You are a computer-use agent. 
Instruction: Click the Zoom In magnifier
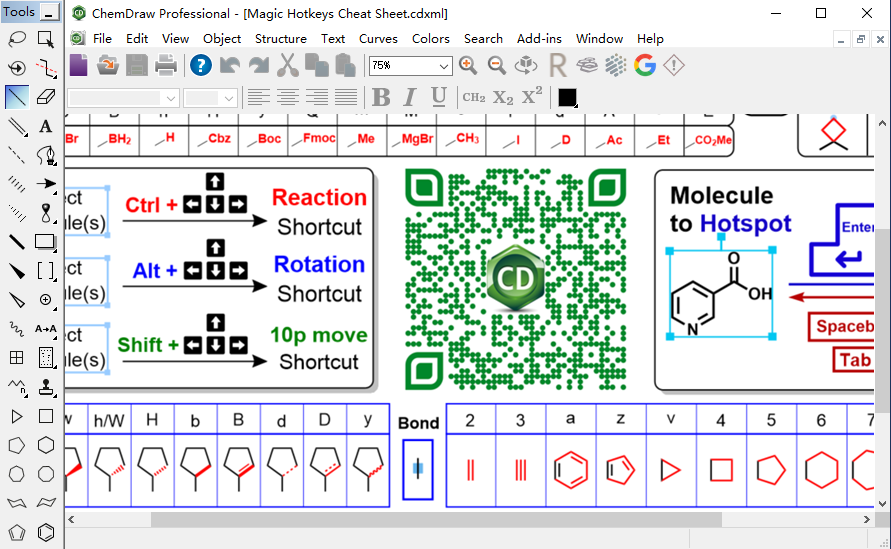pos(468,65)
